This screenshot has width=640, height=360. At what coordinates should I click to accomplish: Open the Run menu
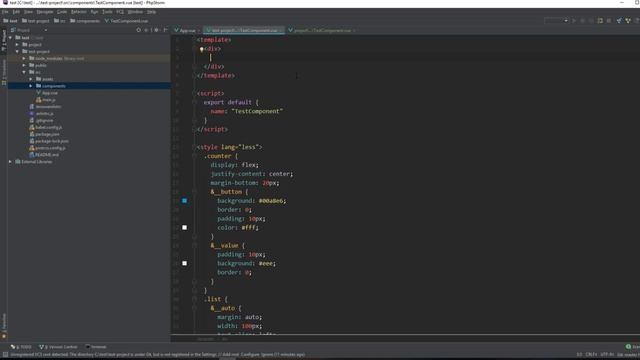coord(94,12)
